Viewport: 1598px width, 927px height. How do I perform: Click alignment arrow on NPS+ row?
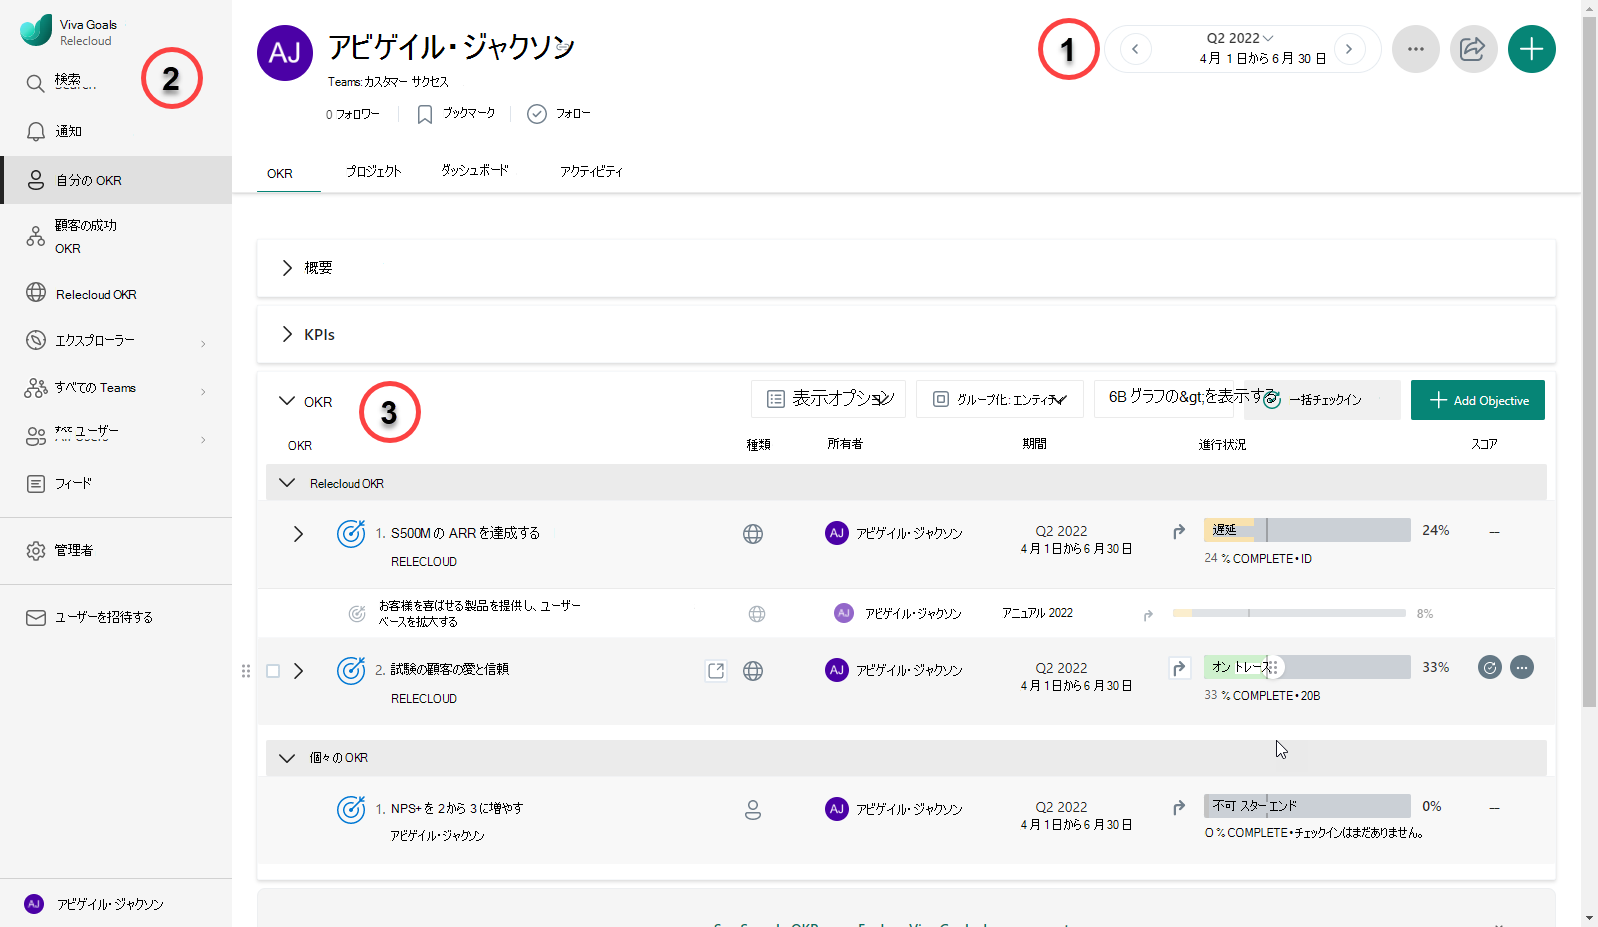(x=1179, y=807)
